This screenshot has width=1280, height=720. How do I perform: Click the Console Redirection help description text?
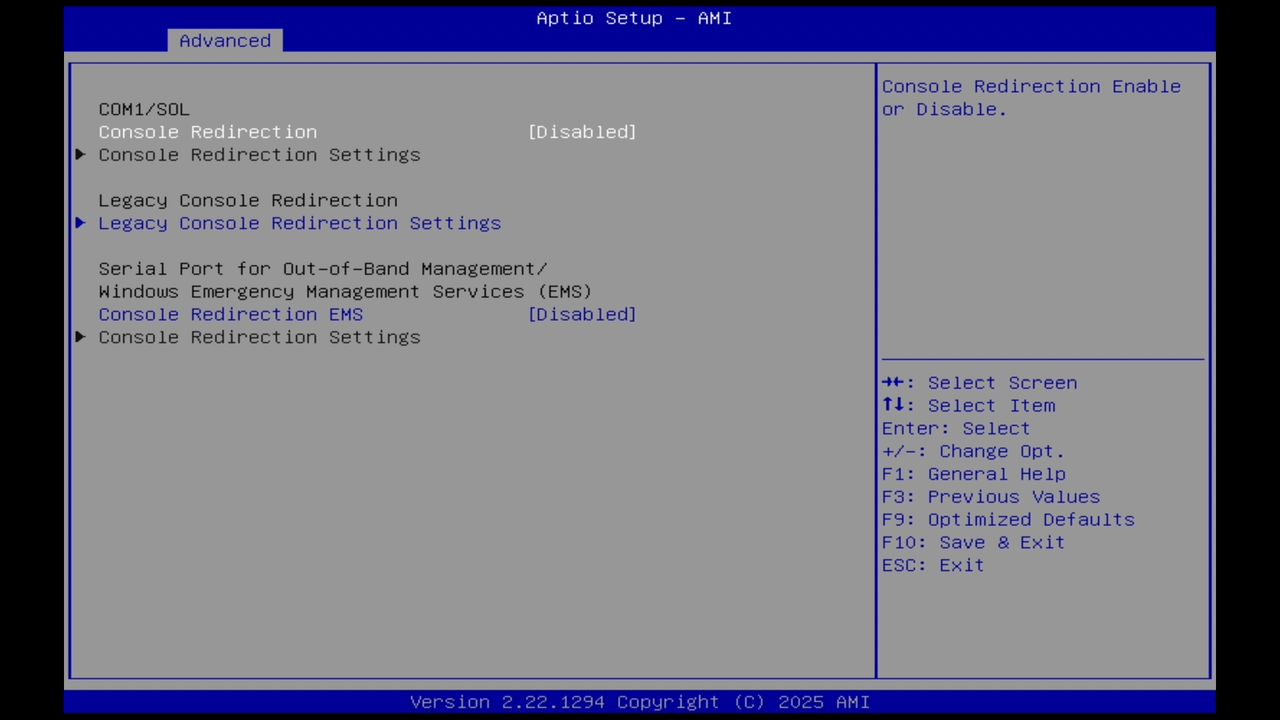1031,97
